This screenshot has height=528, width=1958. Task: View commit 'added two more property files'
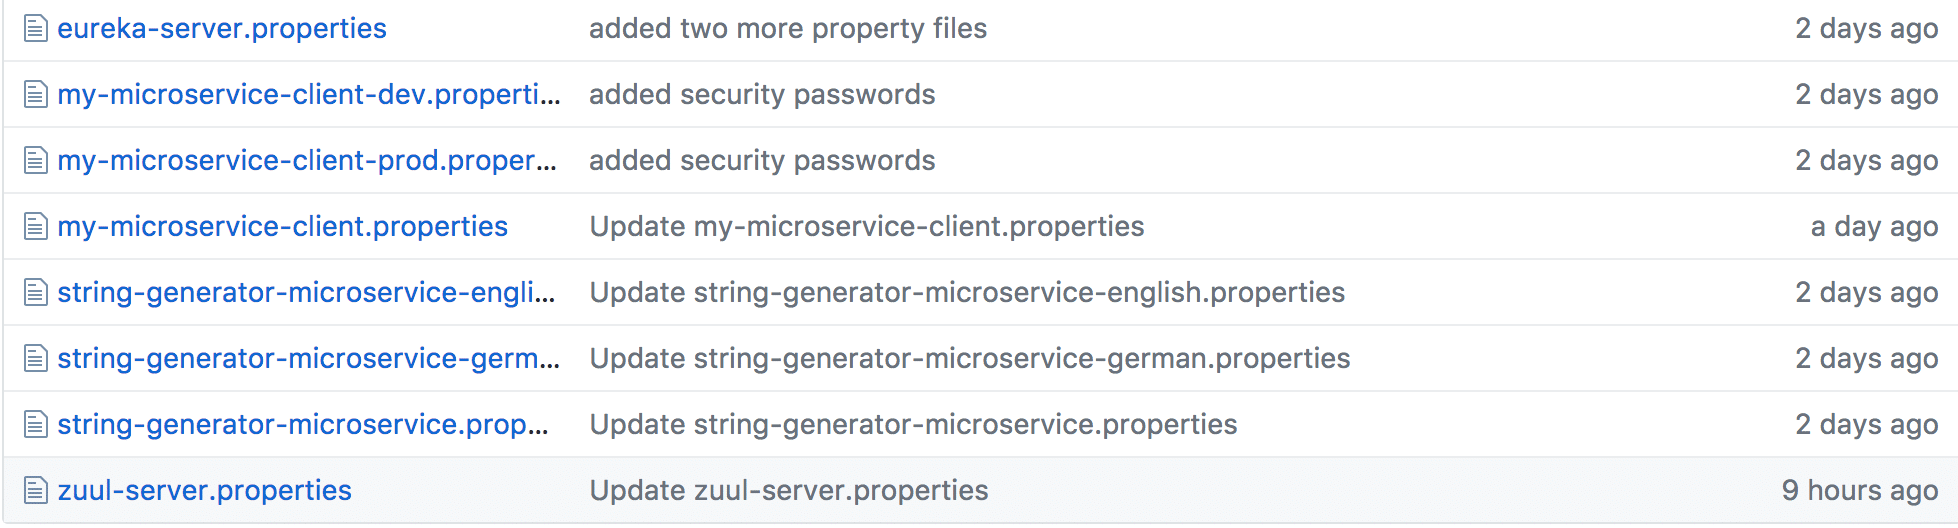(x=788, y=29)
